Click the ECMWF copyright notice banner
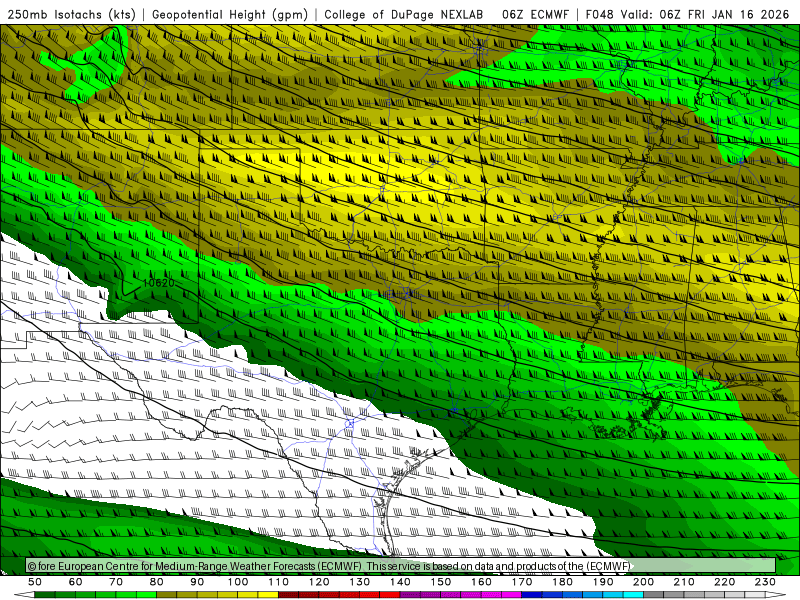This screenshot has width=800, height=600. click(x=401, y=566)
